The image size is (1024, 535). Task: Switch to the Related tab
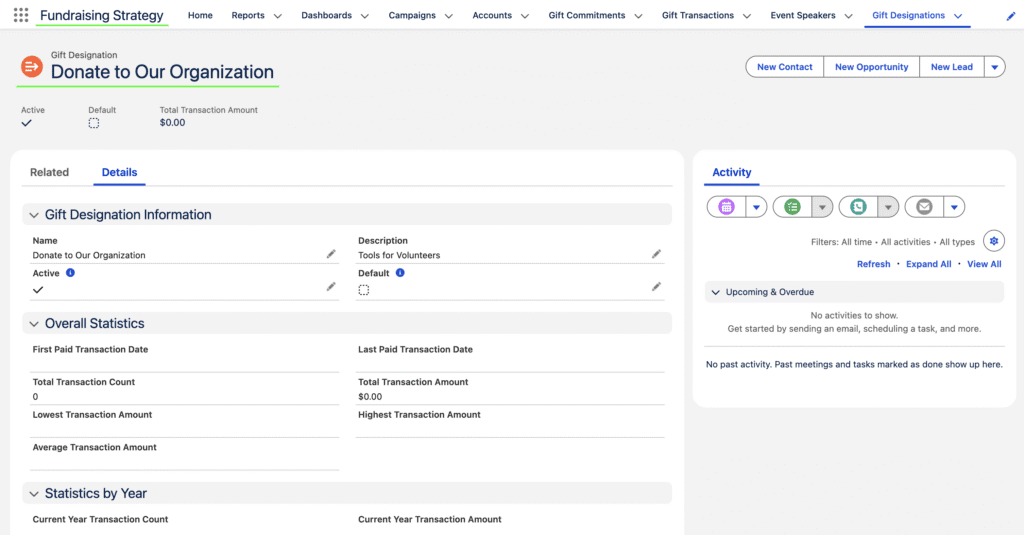[x=49, y=172]
